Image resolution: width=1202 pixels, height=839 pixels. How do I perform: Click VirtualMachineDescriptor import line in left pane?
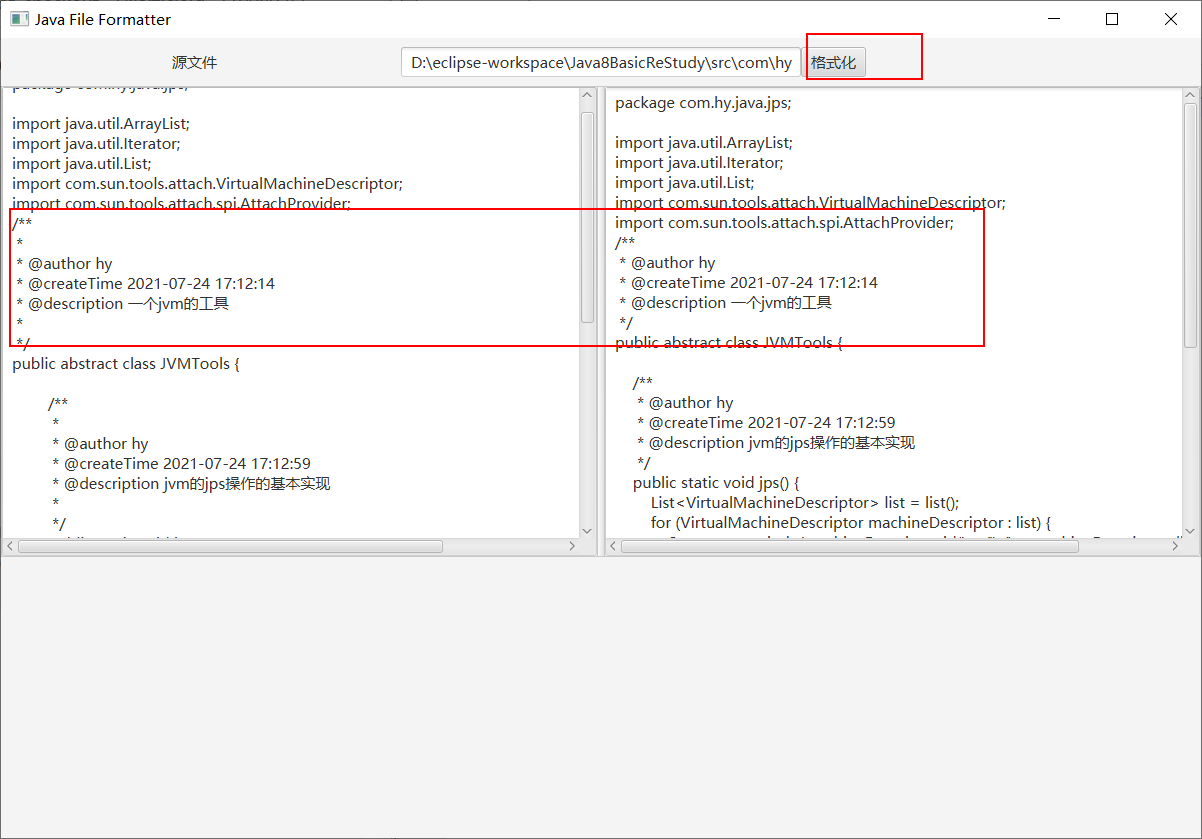pyautogui.click(x=207, y=183)
